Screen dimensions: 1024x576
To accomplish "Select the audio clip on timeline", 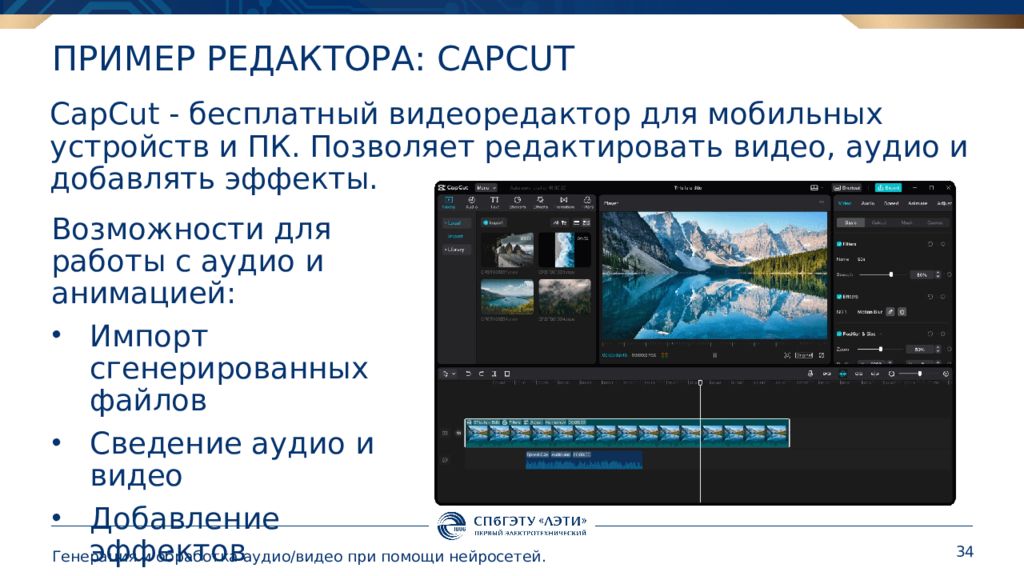I will (x=584, y=460).
